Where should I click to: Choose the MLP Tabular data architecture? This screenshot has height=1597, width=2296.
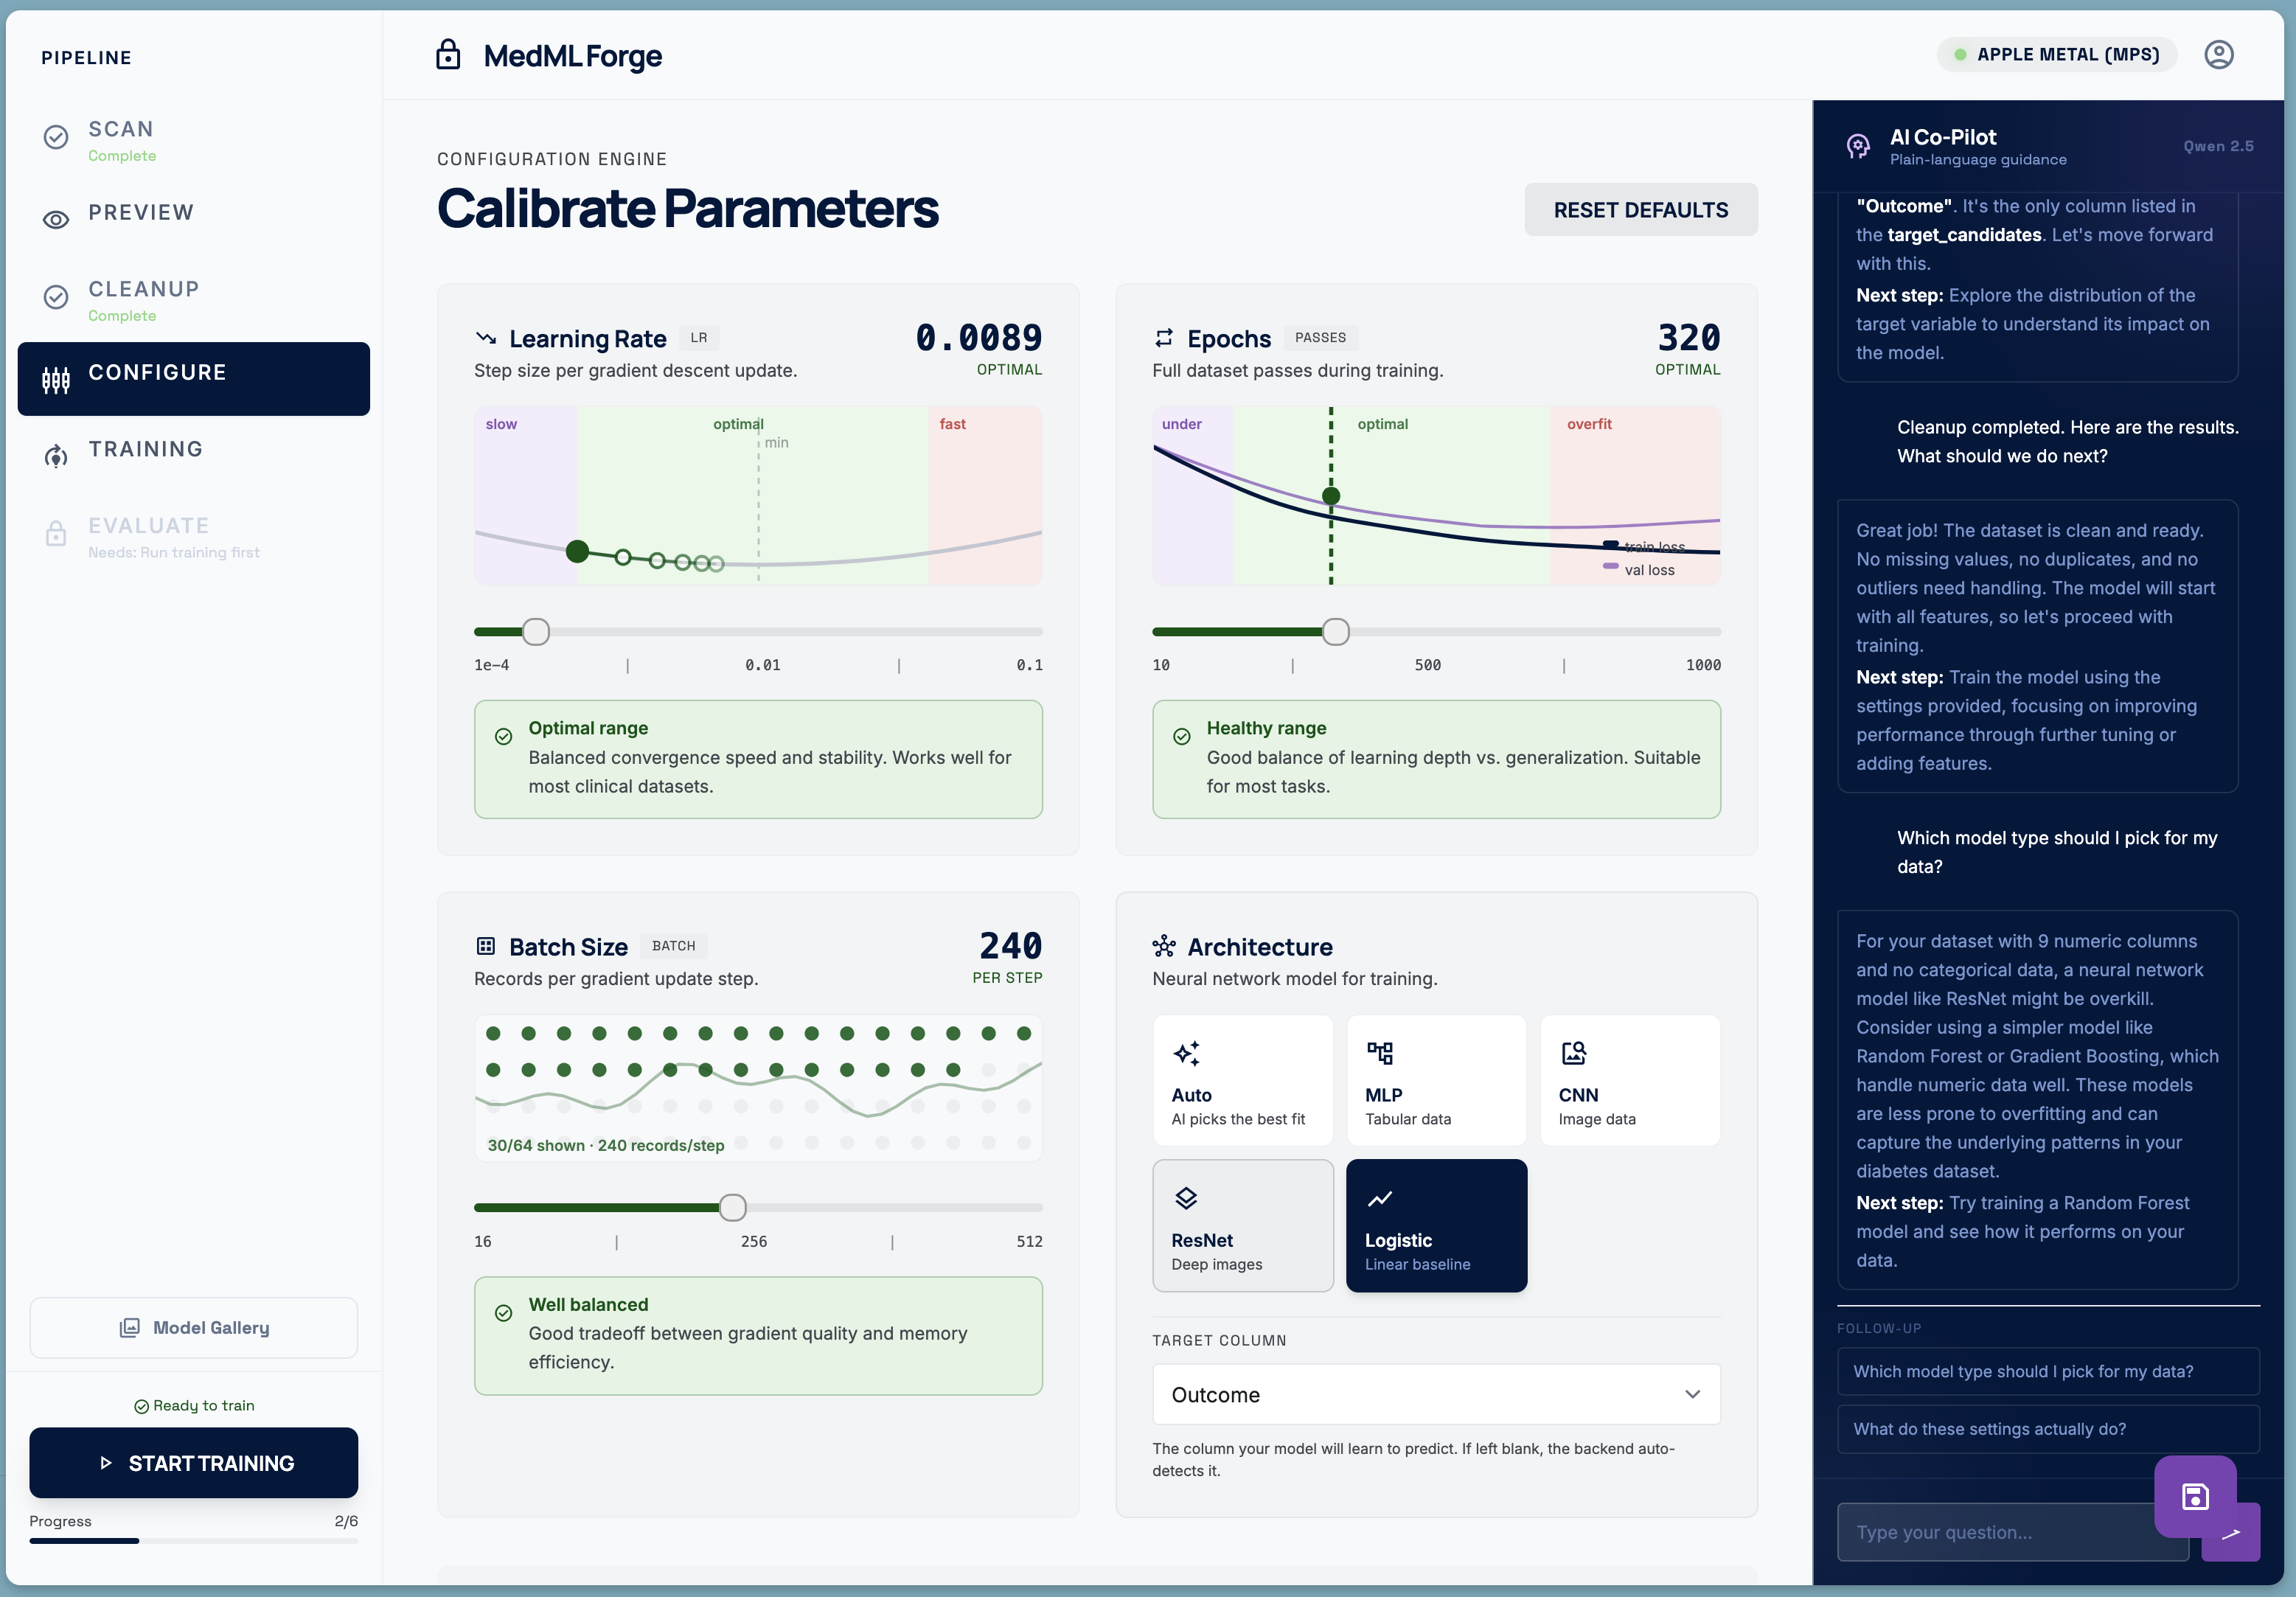[x=1435, y=1080]
